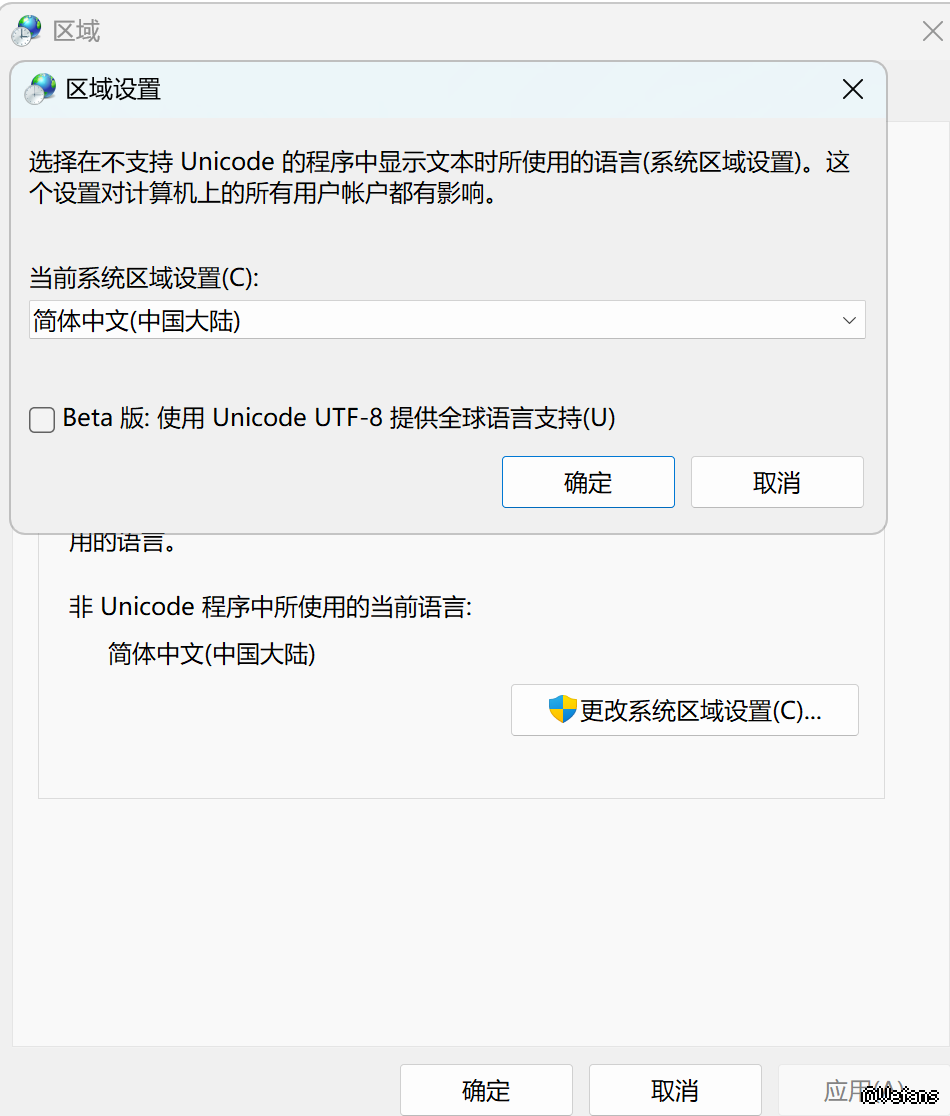The width and height of the screenshot is (950, 1116).
Task: Click the 当前系统区域设置(C): label
Action: click(x=143, y=277)
